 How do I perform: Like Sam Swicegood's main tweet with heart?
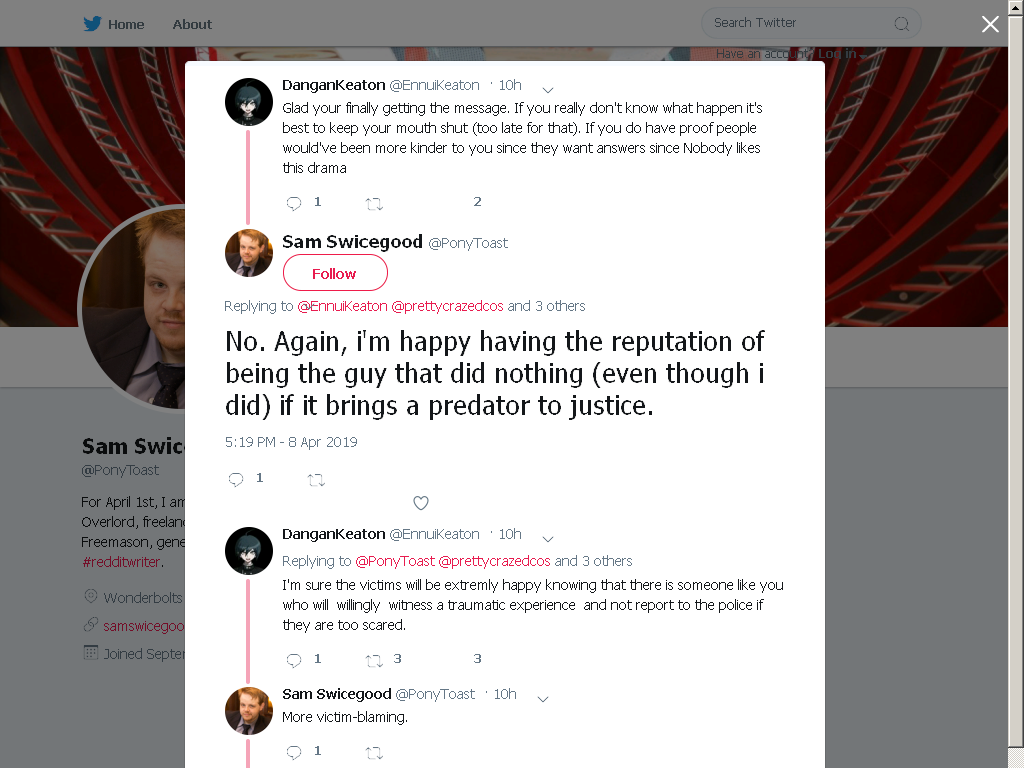421,503
